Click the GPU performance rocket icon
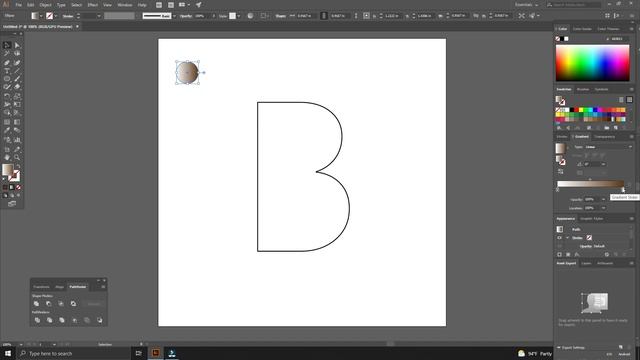 [198, 5]
